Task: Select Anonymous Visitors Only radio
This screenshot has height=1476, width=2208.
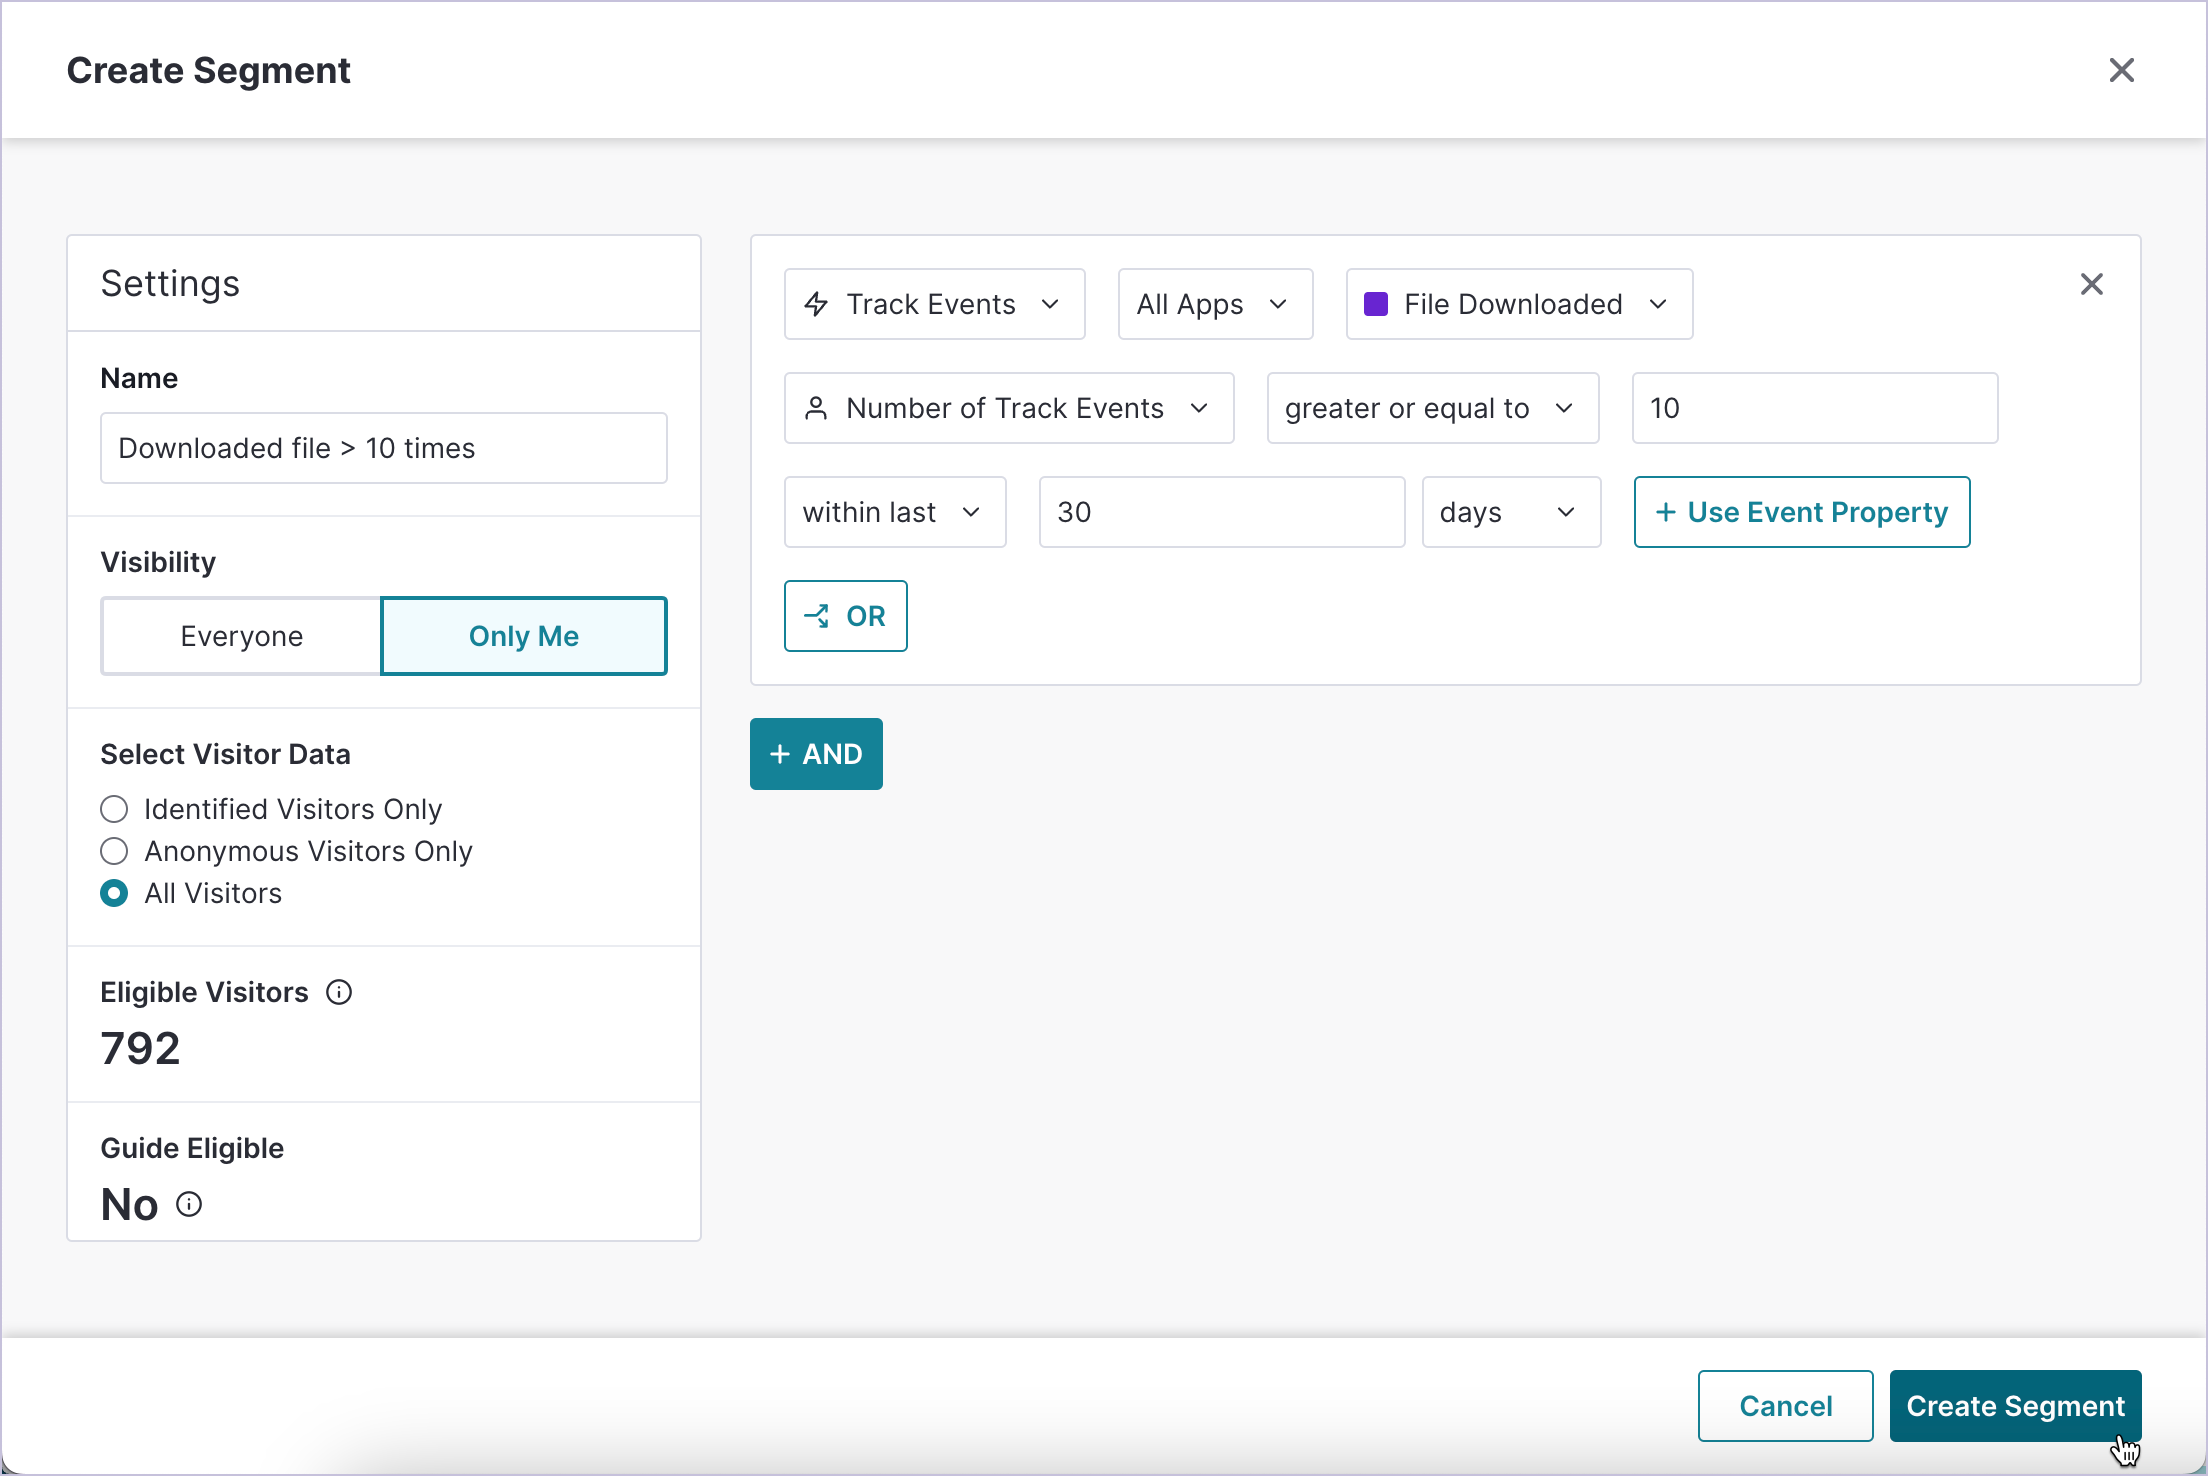Action: pos(114,851)
